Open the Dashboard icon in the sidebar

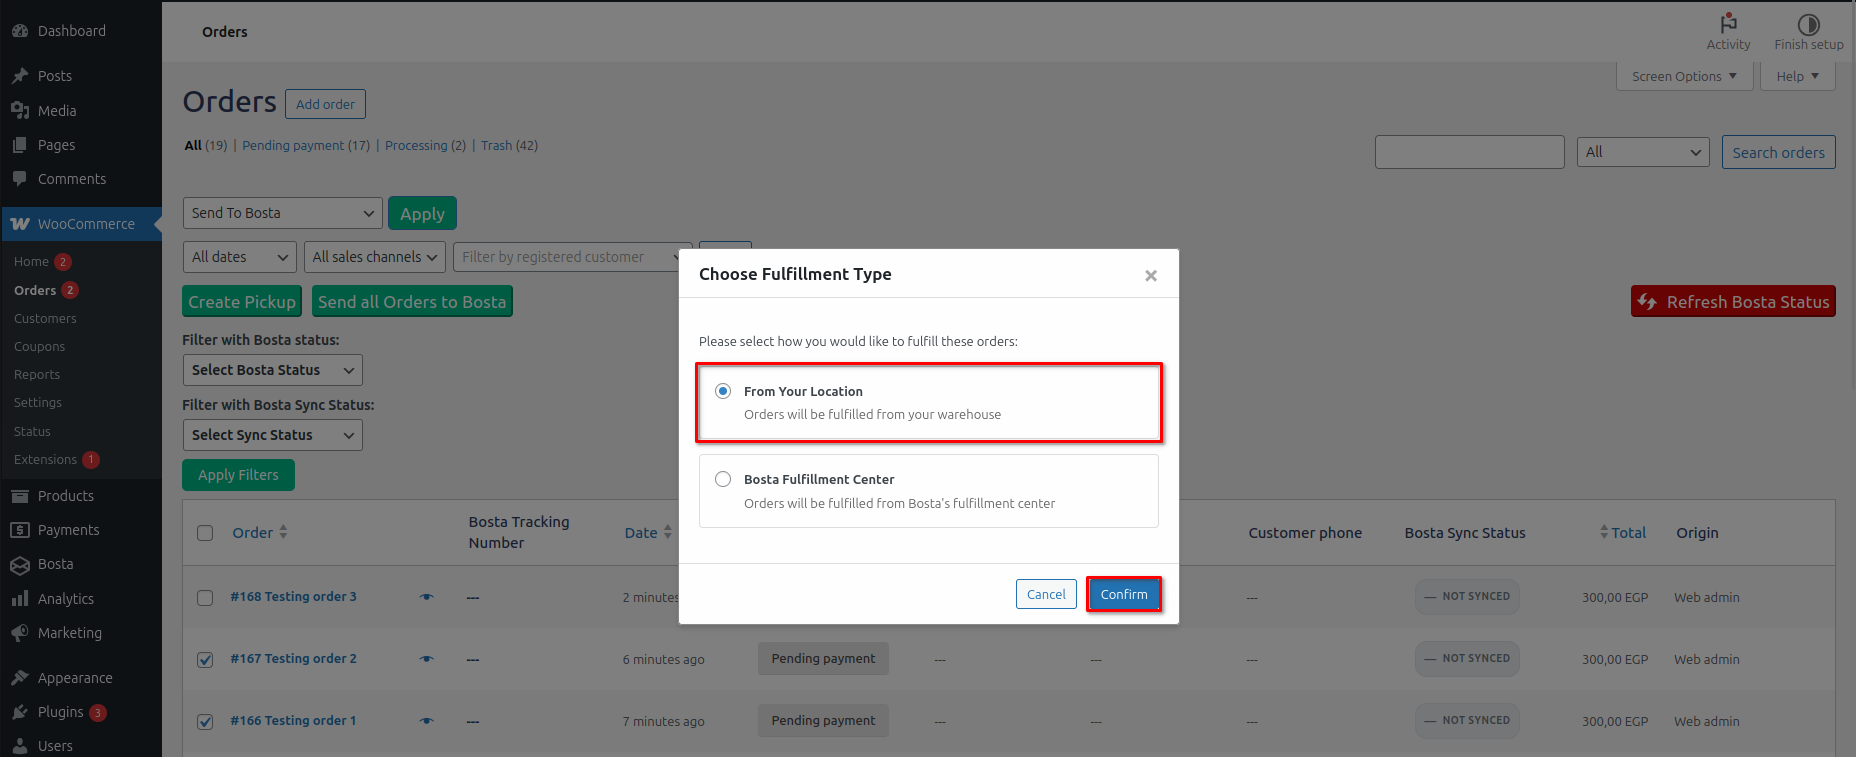[20, 31]
